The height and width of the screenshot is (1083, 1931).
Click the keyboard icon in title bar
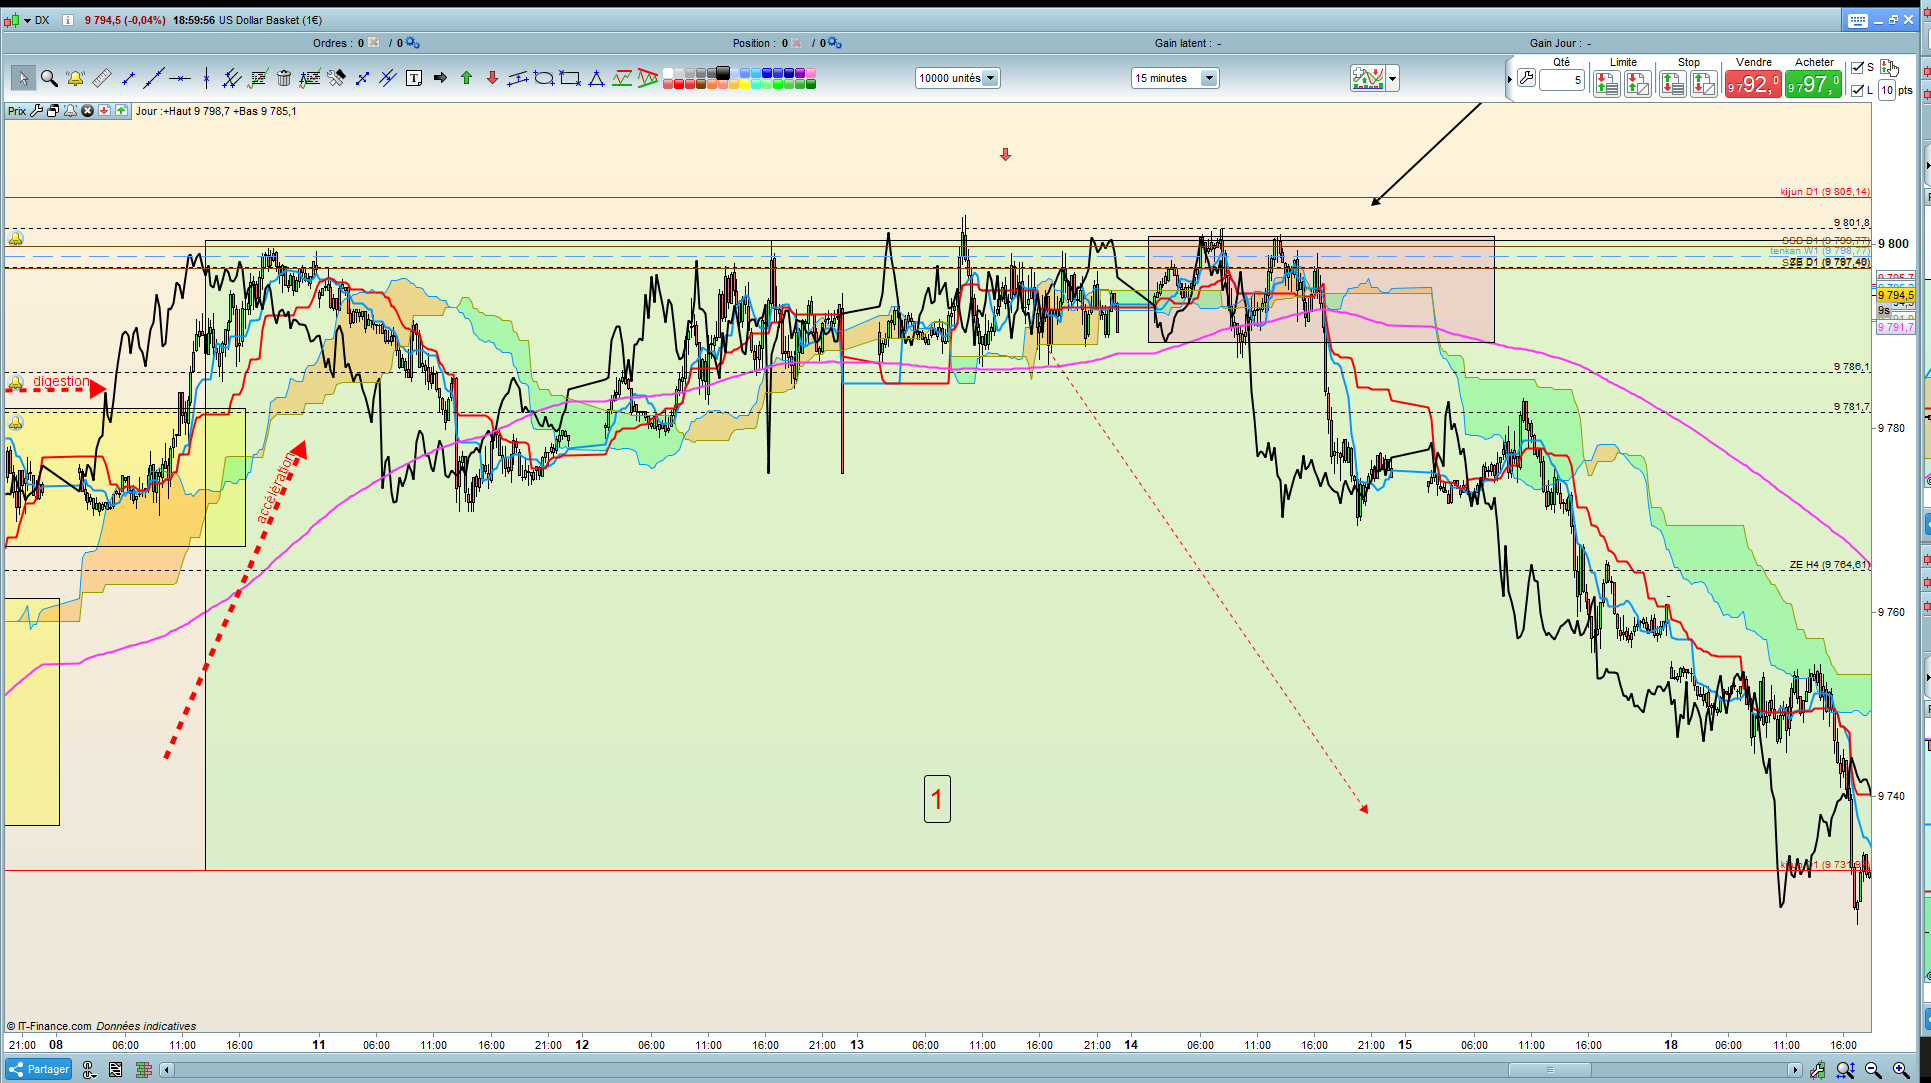tap(1857, 20)
